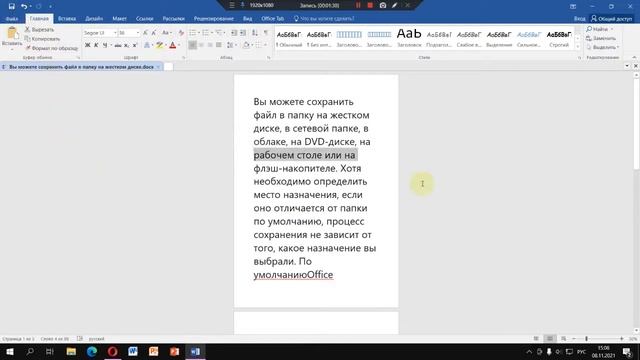Open Выделить select dropdown
Image resolution: width=640 pixels, height=360 pixels.
(x=602, y=47)
